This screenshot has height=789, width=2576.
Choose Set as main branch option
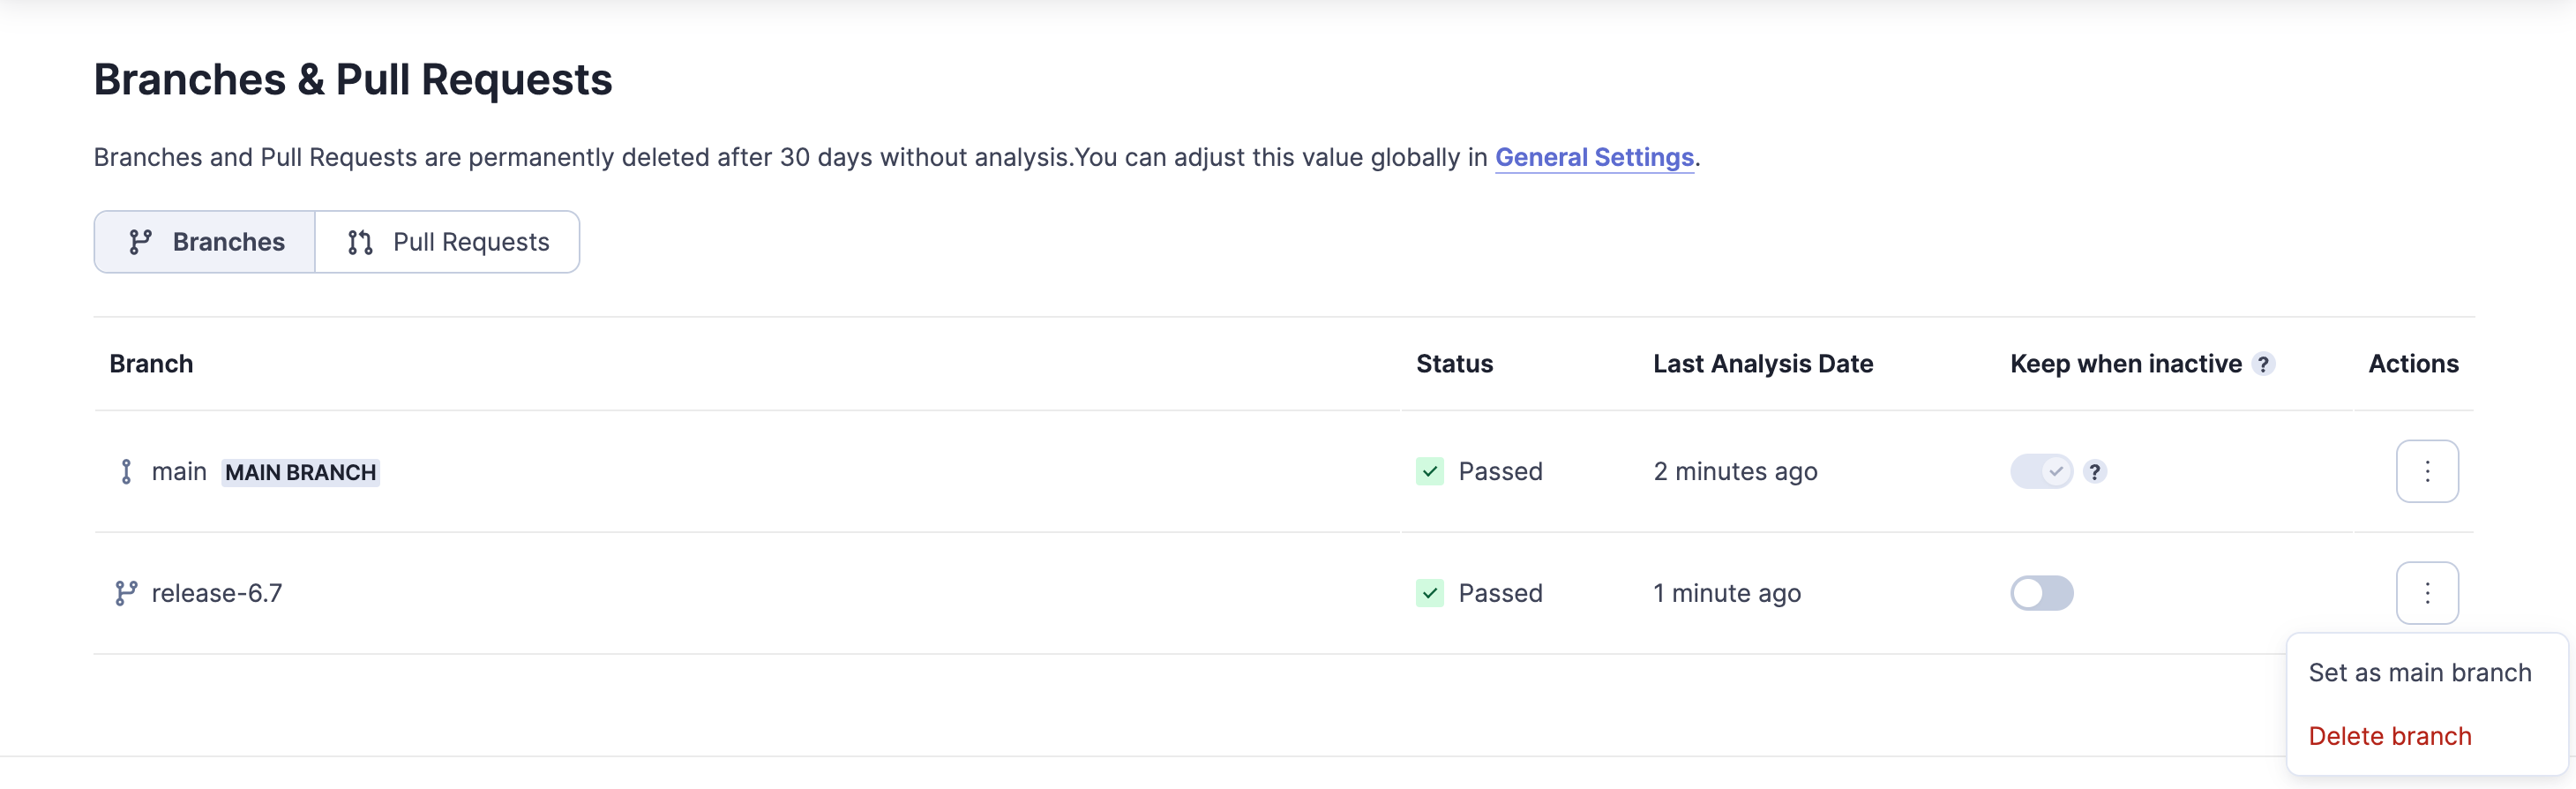[x=2419, y=673]
